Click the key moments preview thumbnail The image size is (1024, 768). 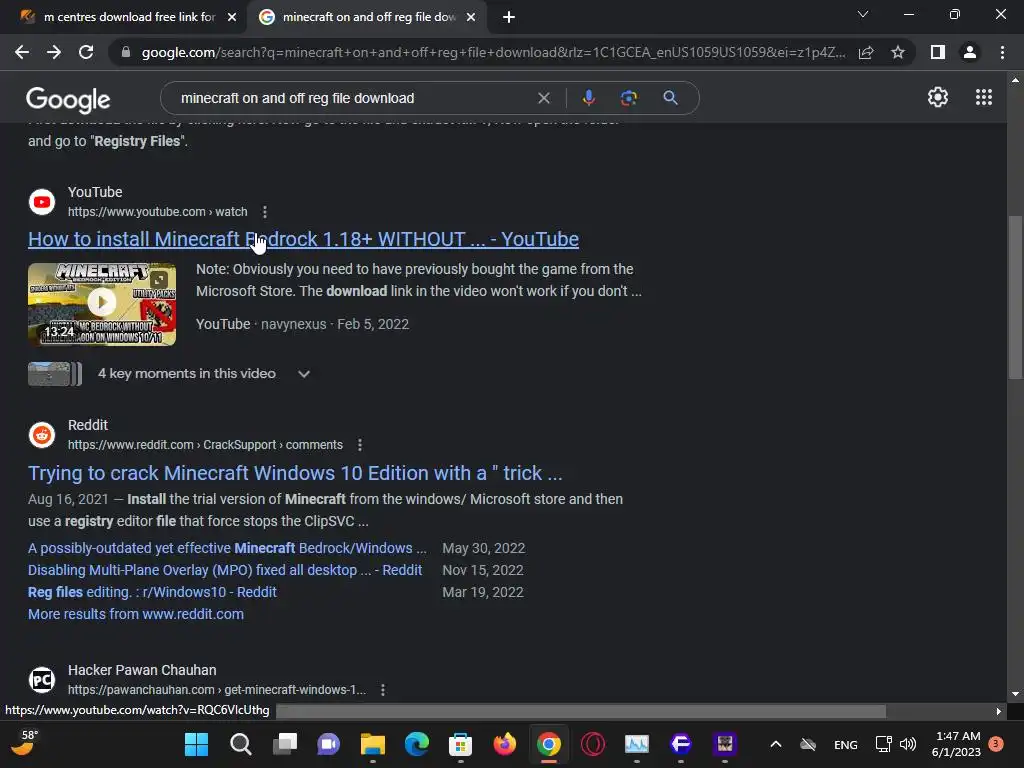click(55, 374)
